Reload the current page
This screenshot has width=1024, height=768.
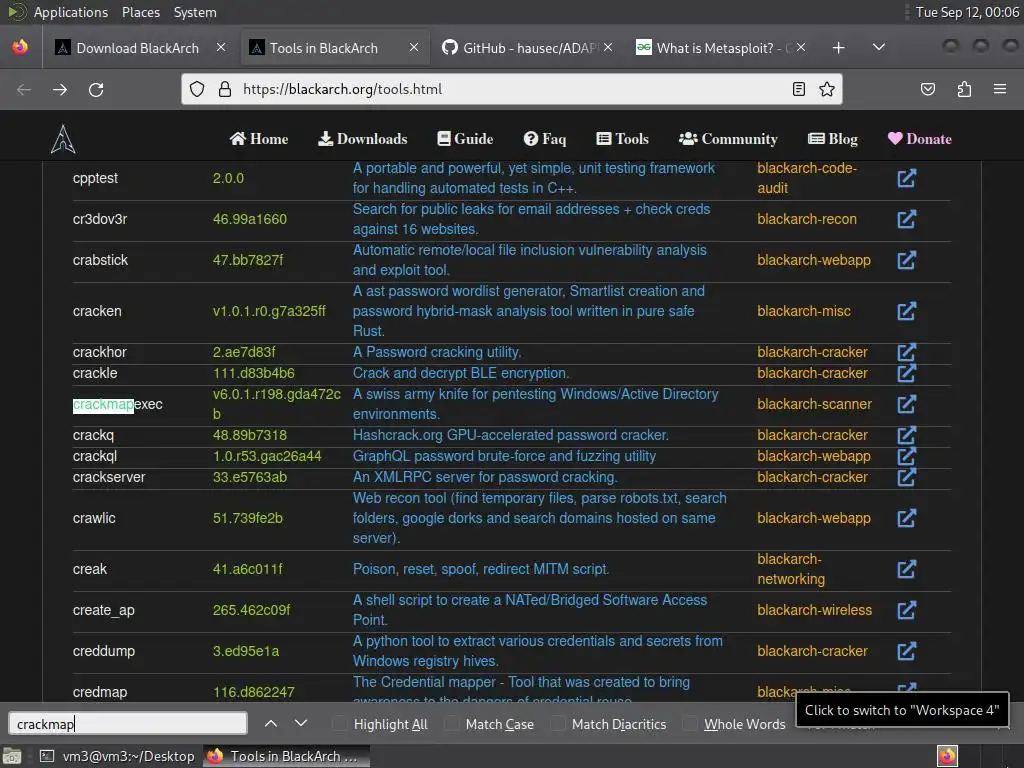click(96, 89)
